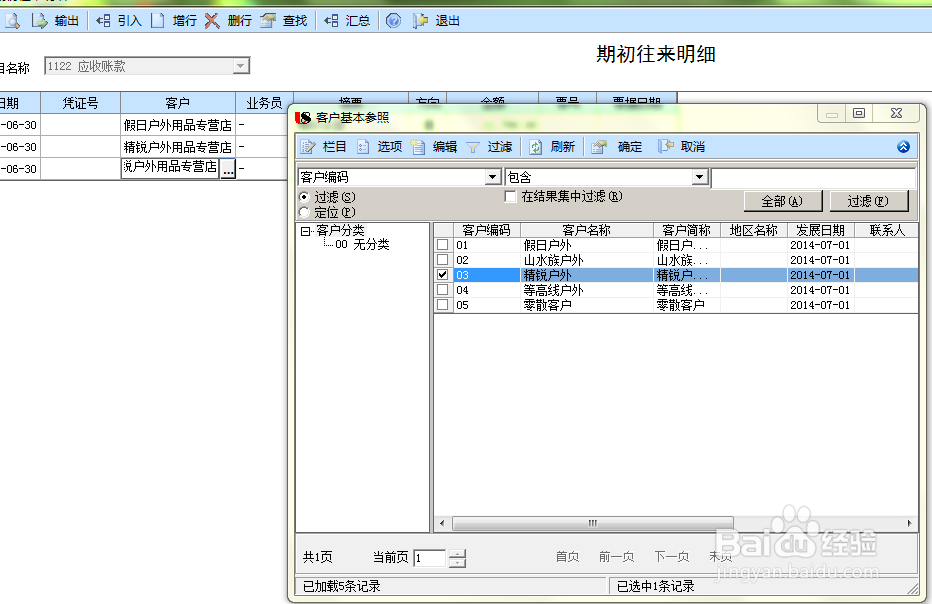Click the 地区名称 column header
The image size is (932, 604).
[754, 230]
